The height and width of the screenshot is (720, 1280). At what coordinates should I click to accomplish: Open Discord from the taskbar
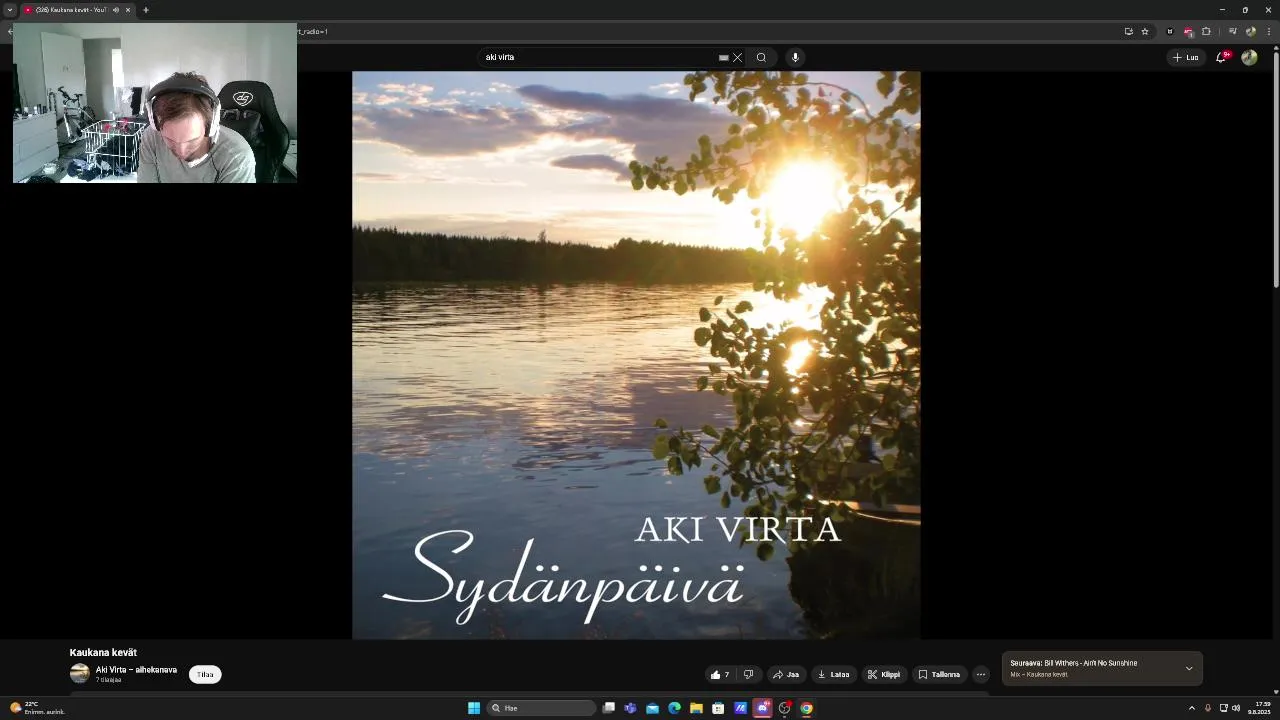pyautogui.click(x=762, y=708)
